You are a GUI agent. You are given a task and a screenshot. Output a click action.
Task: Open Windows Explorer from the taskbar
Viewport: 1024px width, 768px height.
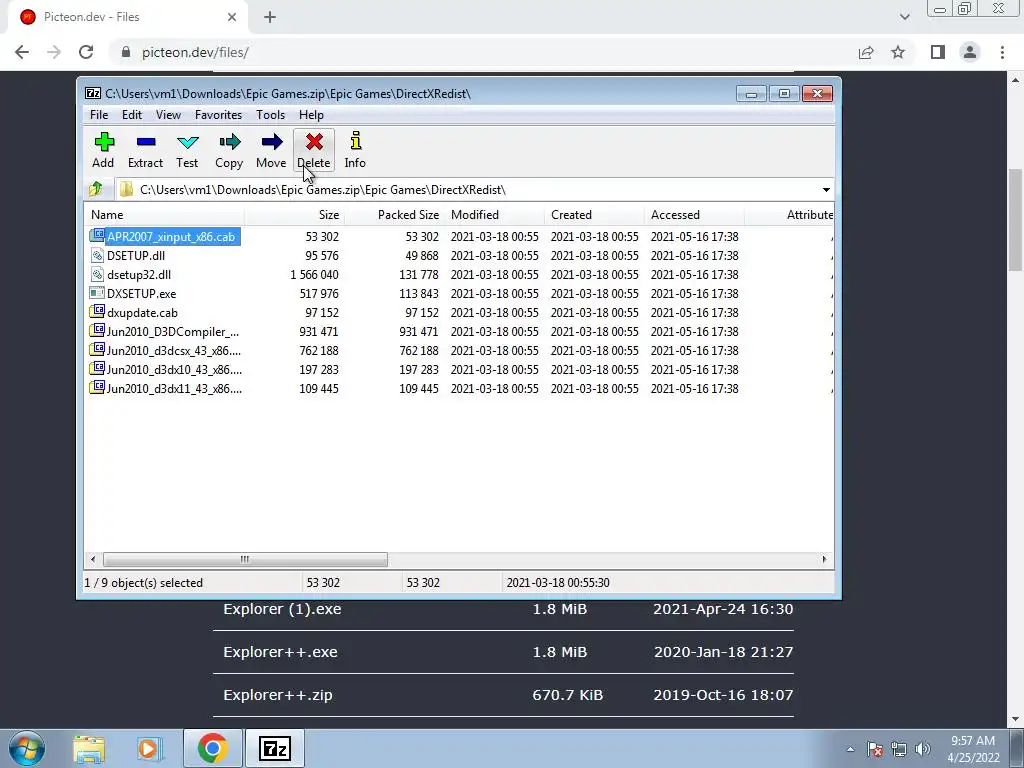tap(89, 748)
